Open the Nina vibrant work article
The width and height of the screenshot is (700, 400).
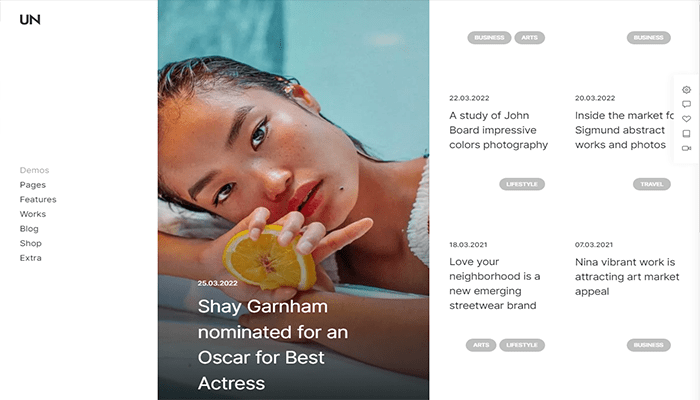[627, 276]
